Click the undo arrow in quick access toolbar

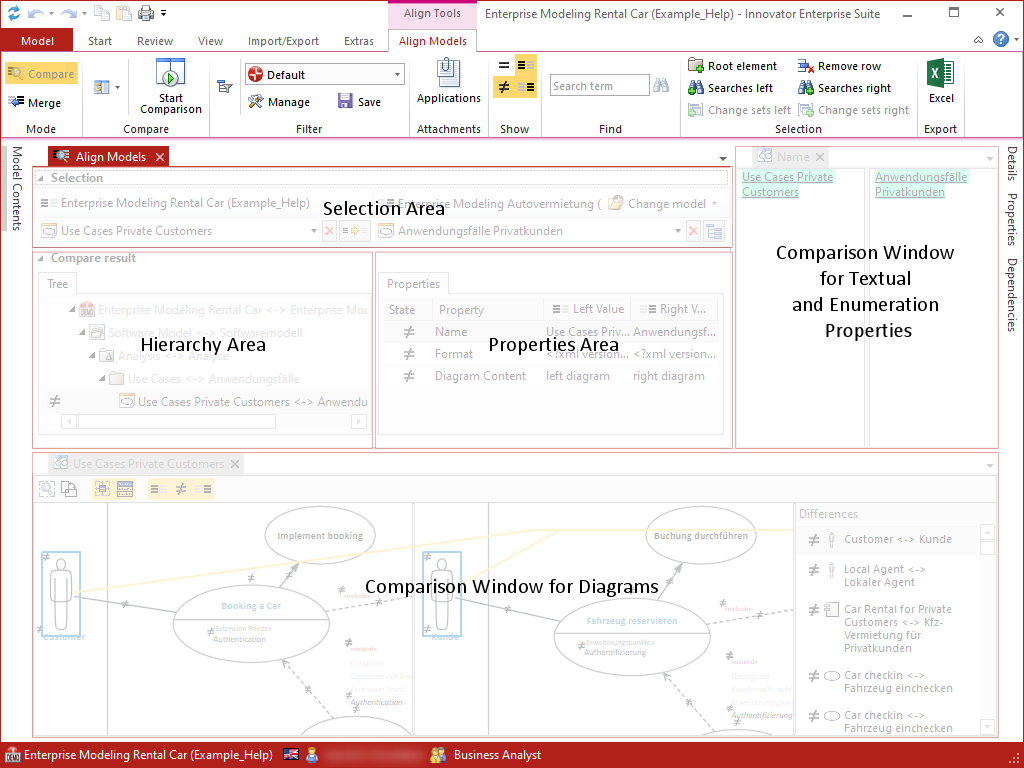click(35, 12)
